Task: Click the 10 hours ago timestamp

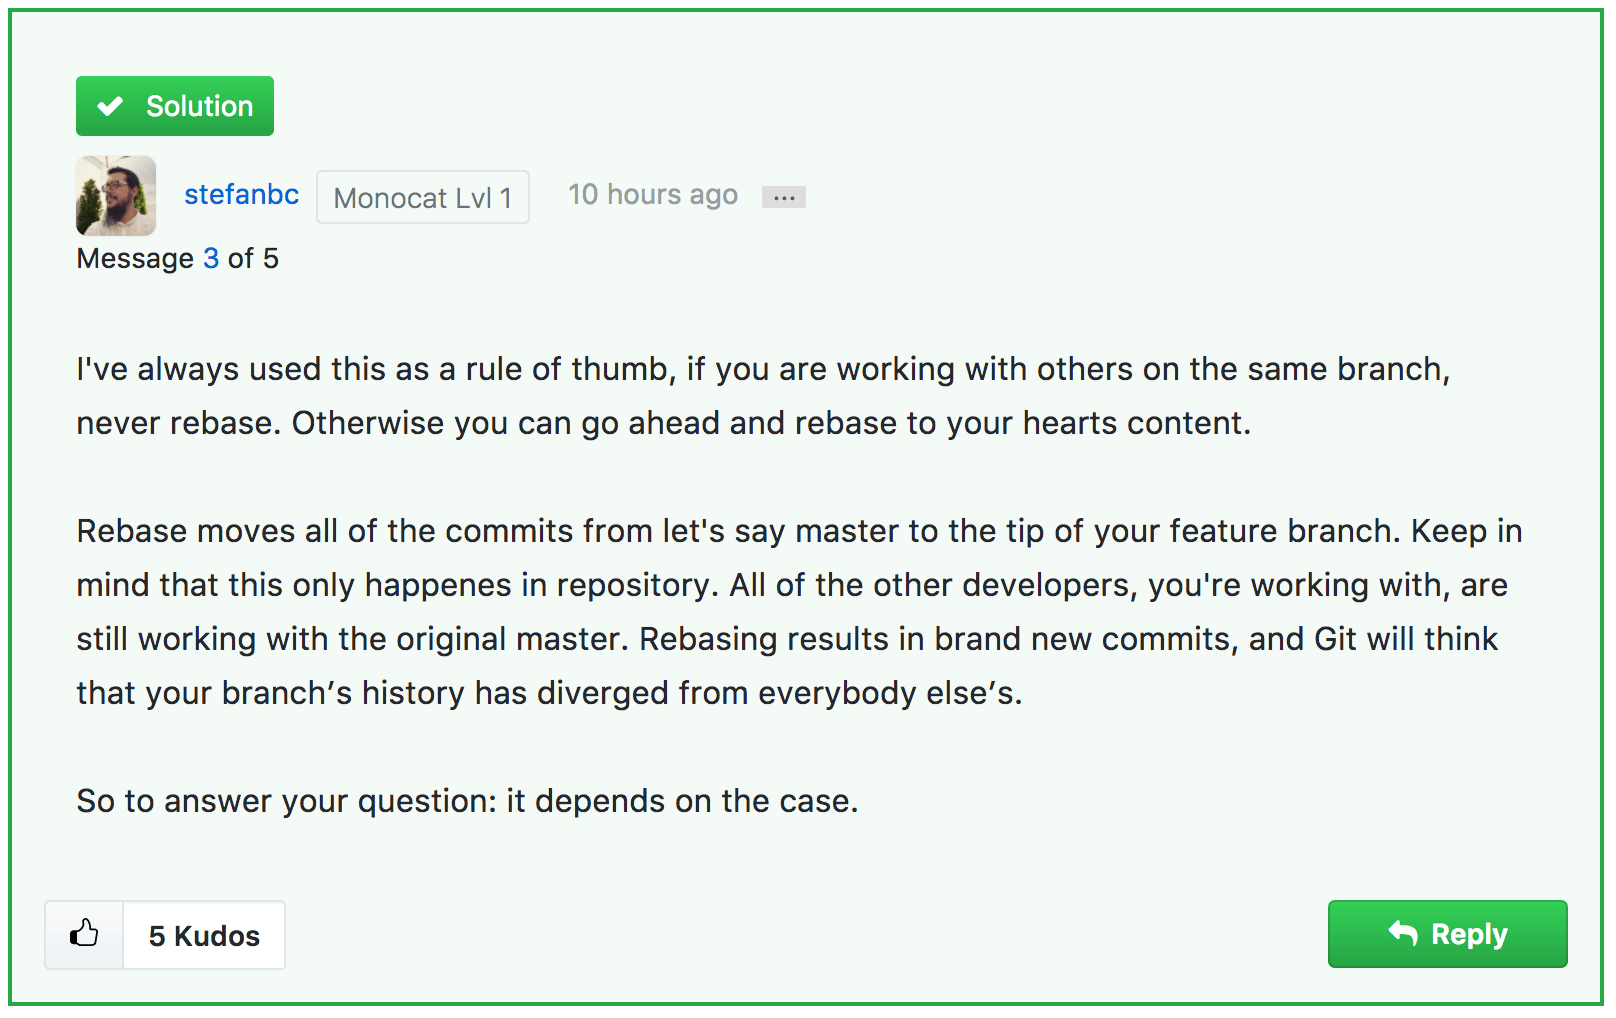Action: tap(652, 194)
